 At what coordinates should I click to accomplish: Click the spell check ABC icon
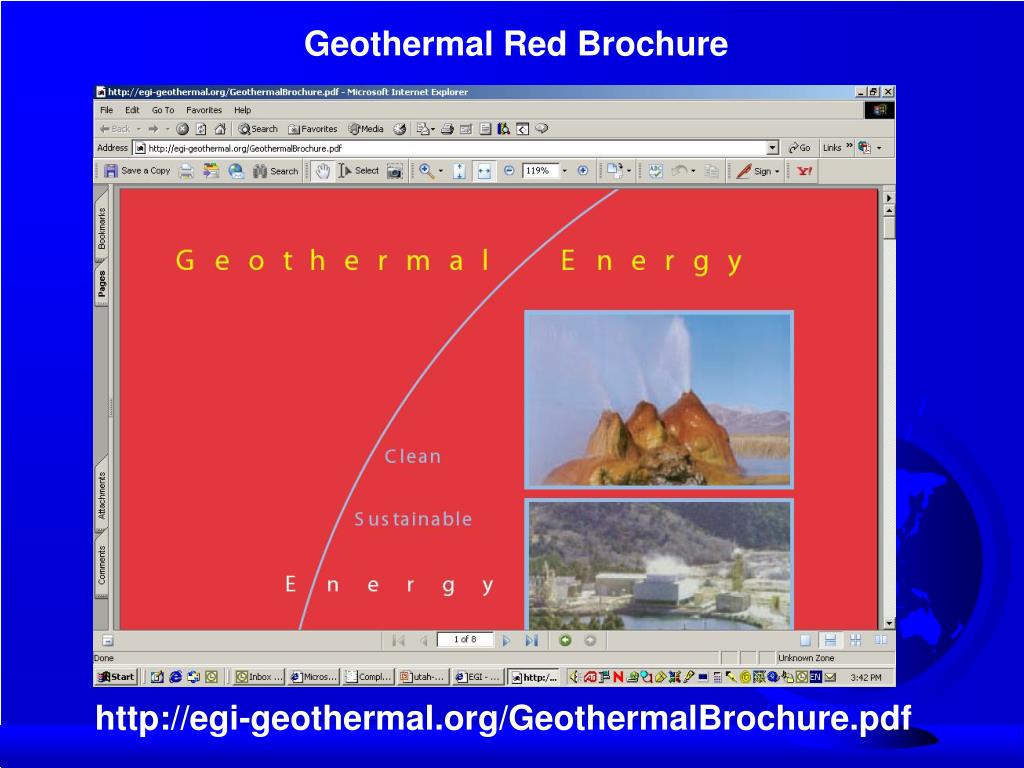coord(655,171)
